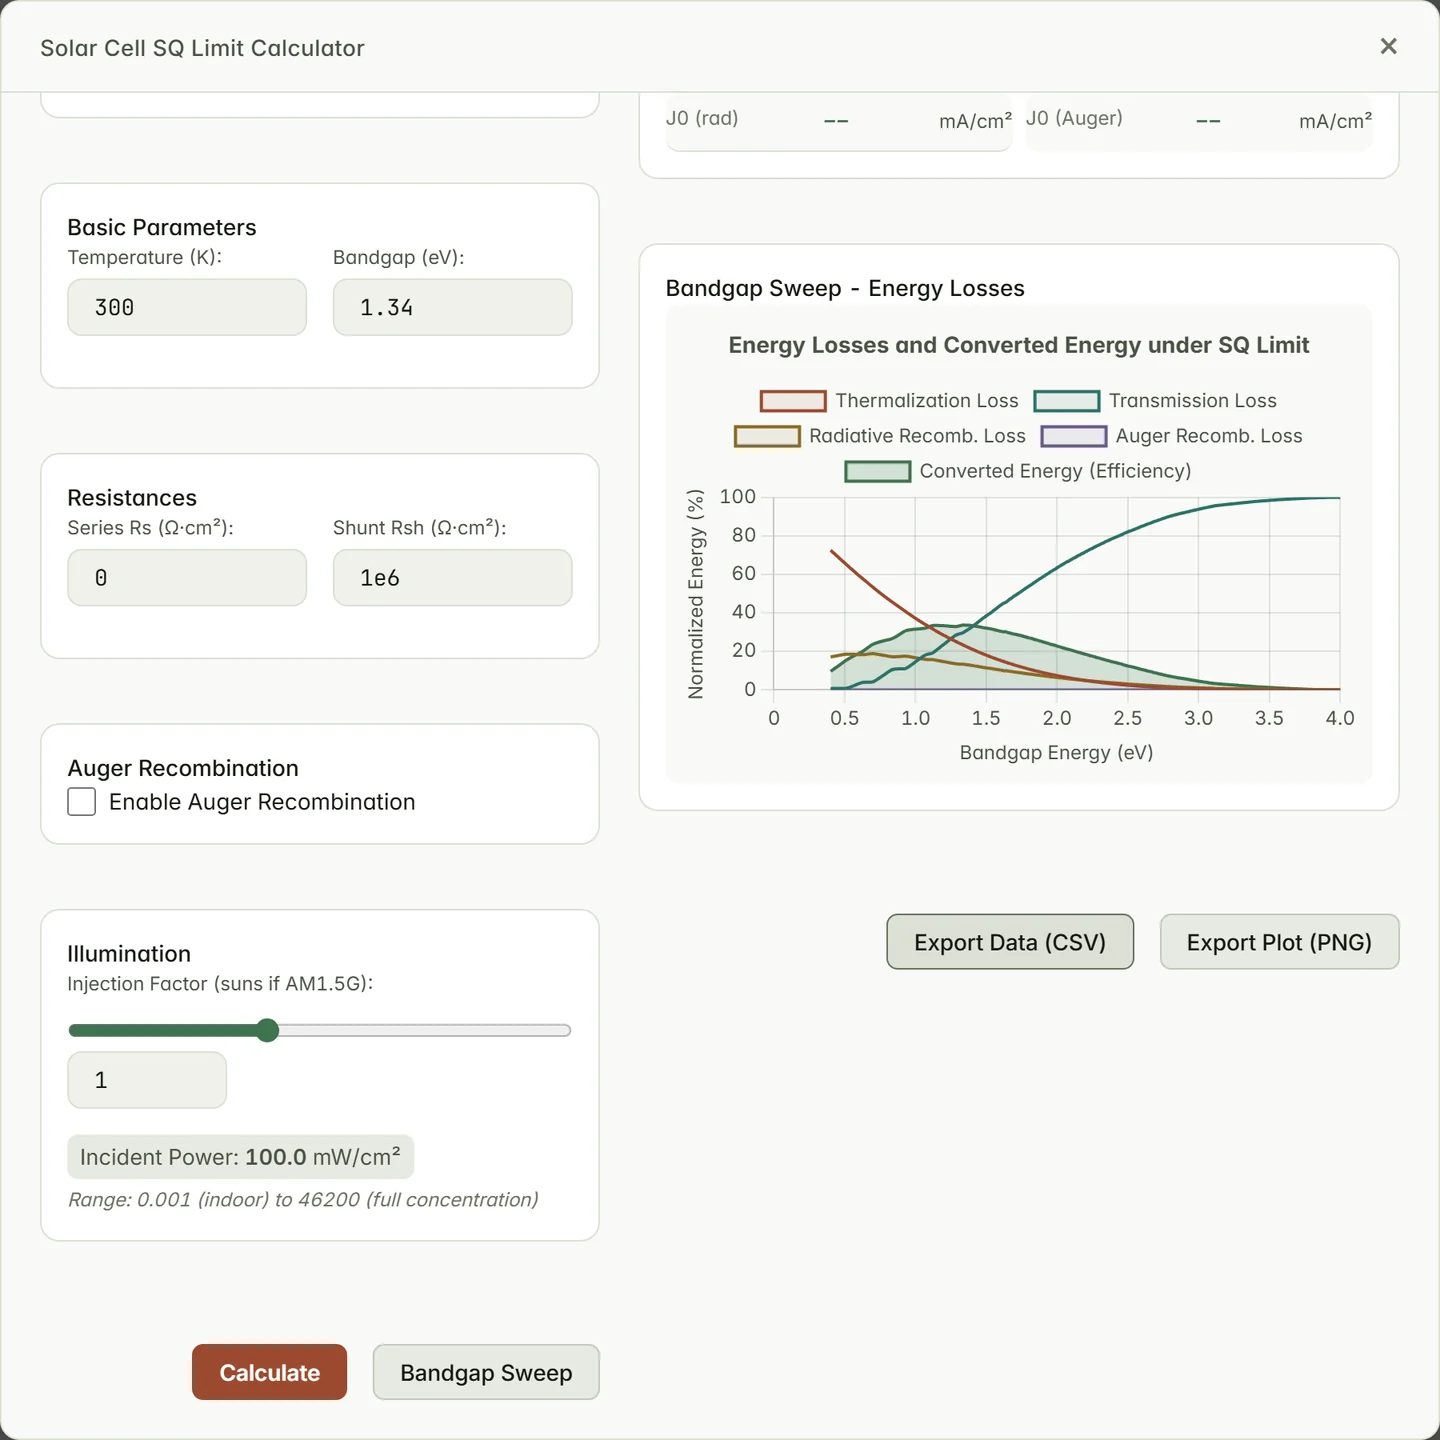1440x1440 pixels.
Task: Start a Bandgap Sweep
Action: [486, 1372]
